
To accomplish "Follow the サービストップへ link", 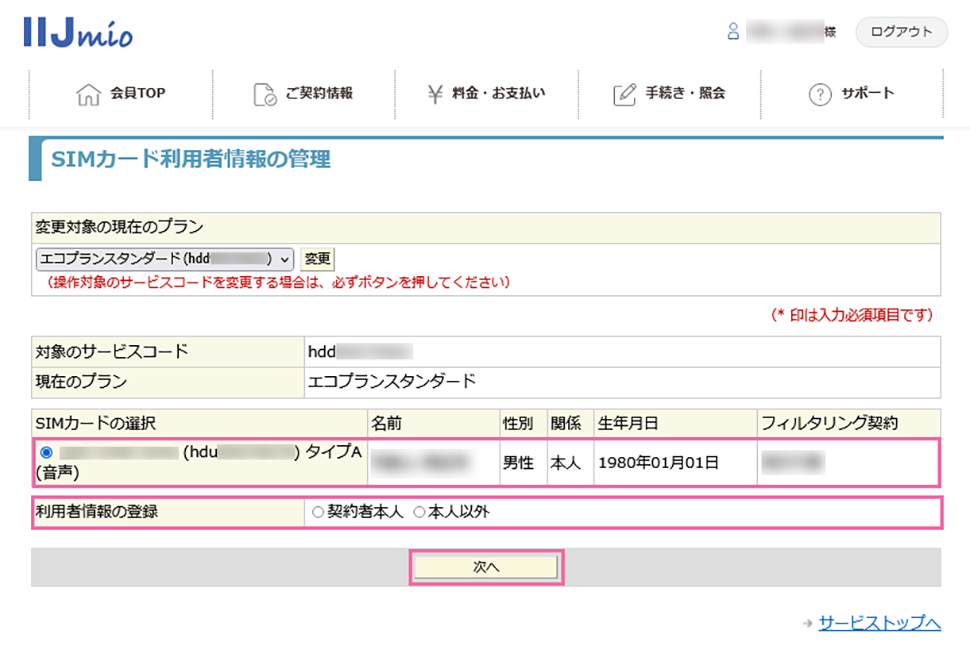I will point(879,623).
